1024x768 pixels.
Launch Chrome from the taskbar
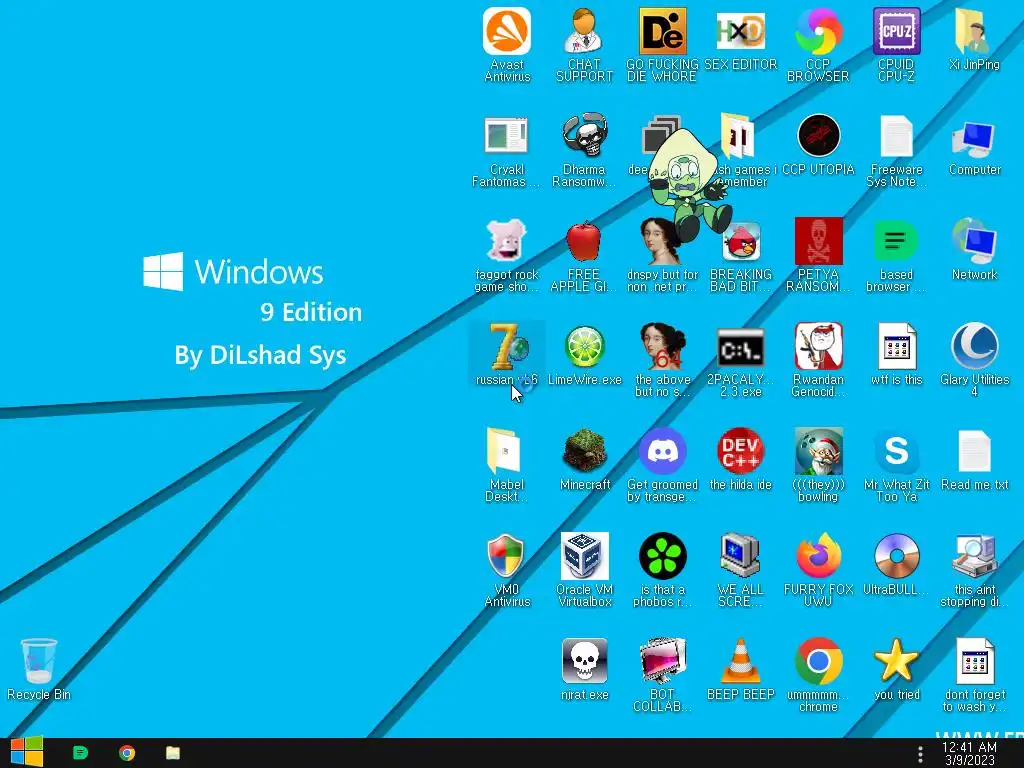coord(127,753)
